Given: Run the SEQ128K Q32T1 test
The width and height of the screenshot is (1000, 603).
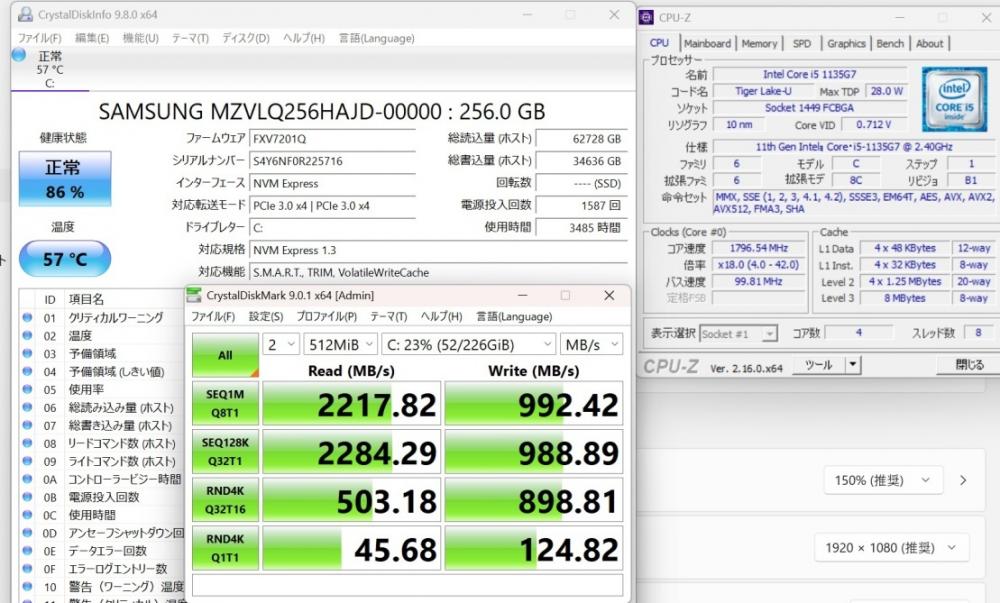Looking at the screenshot, I should coord(225,451).
